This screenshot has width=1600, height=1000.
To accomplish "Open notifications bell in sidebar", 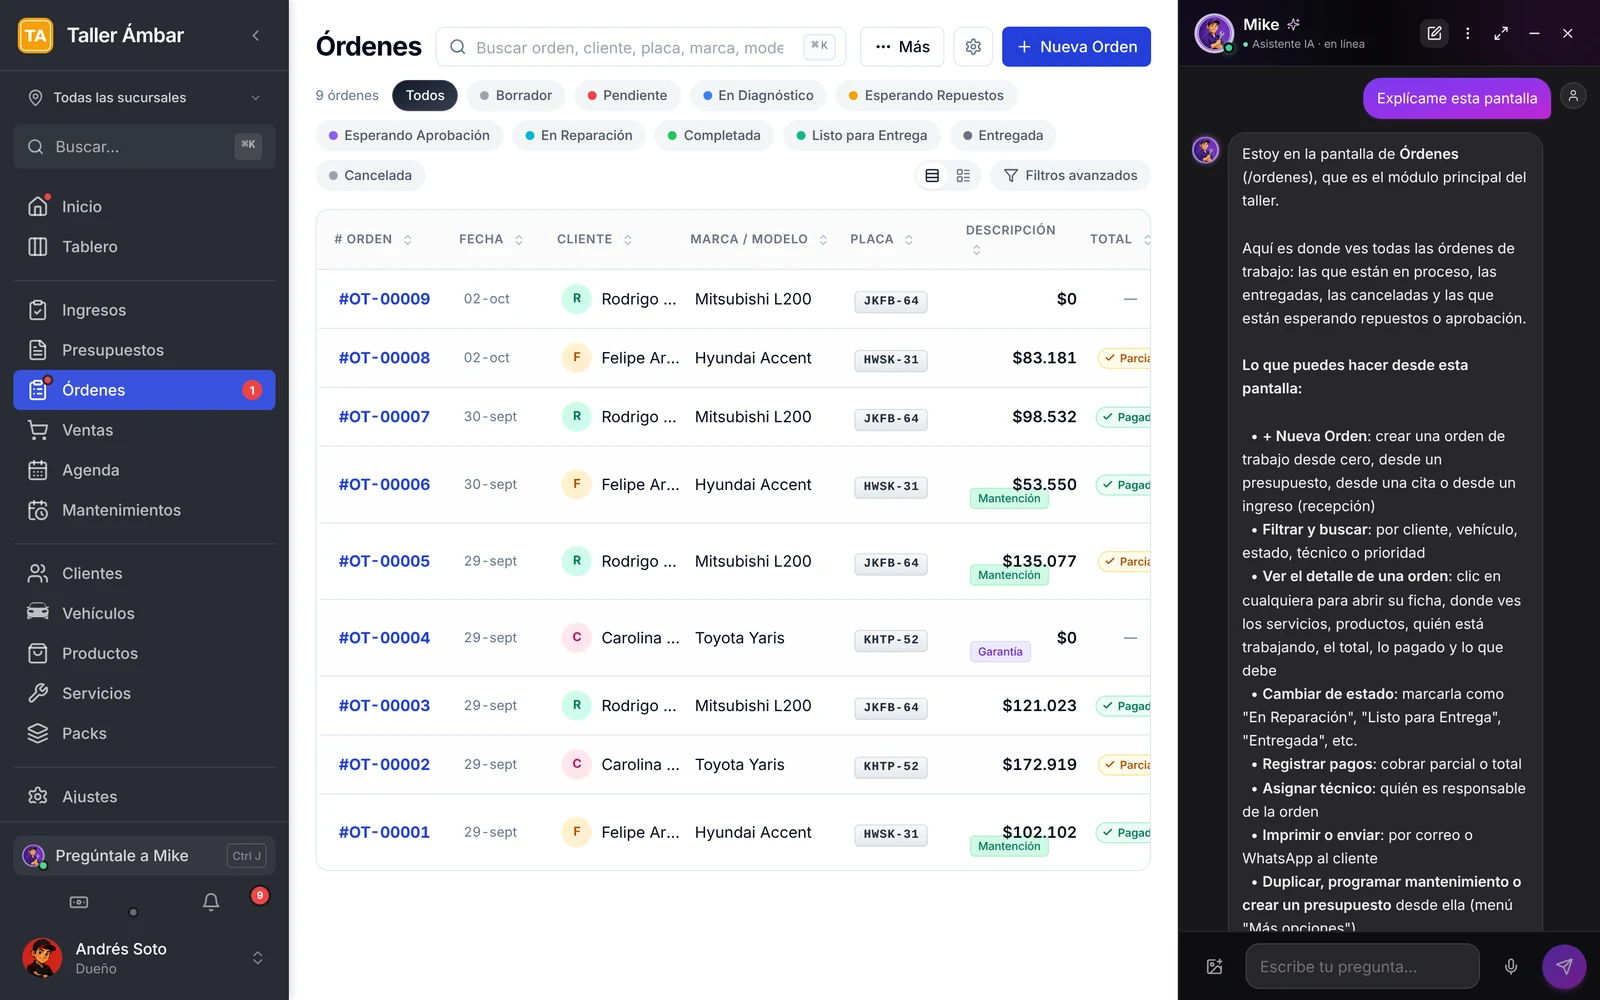I will pyautogui.click(x=211, y=902).
